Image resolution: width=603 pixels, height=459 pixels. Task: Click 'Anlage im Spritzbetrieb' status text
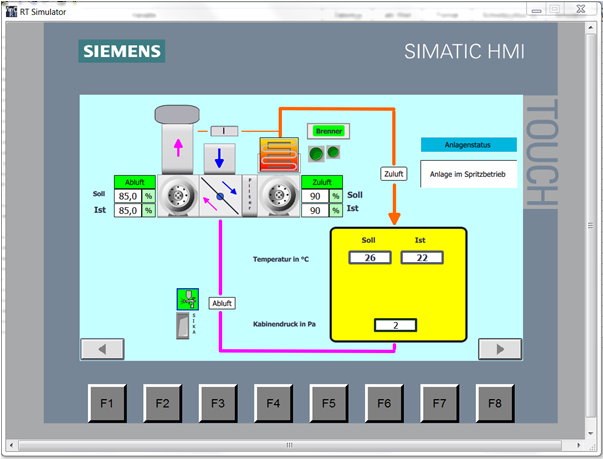[x=468, y=174]
